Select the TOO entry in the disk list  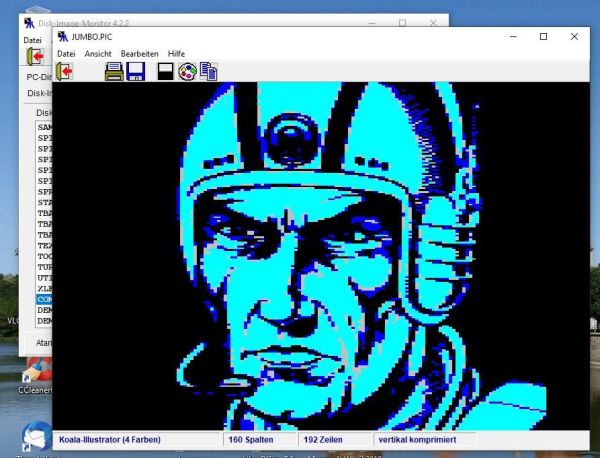click(x=44, y=256)
